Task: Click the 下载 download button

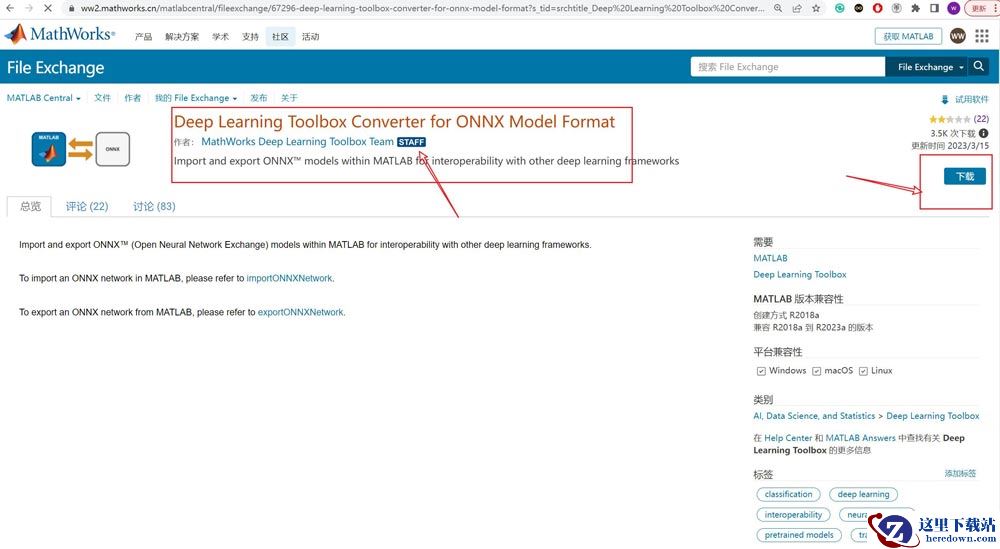Action: coord(964,176)
